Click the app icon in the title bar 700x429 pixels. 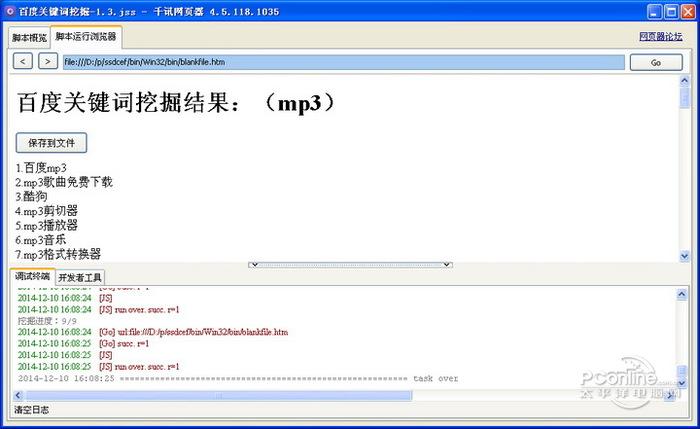tap(9, 11)
